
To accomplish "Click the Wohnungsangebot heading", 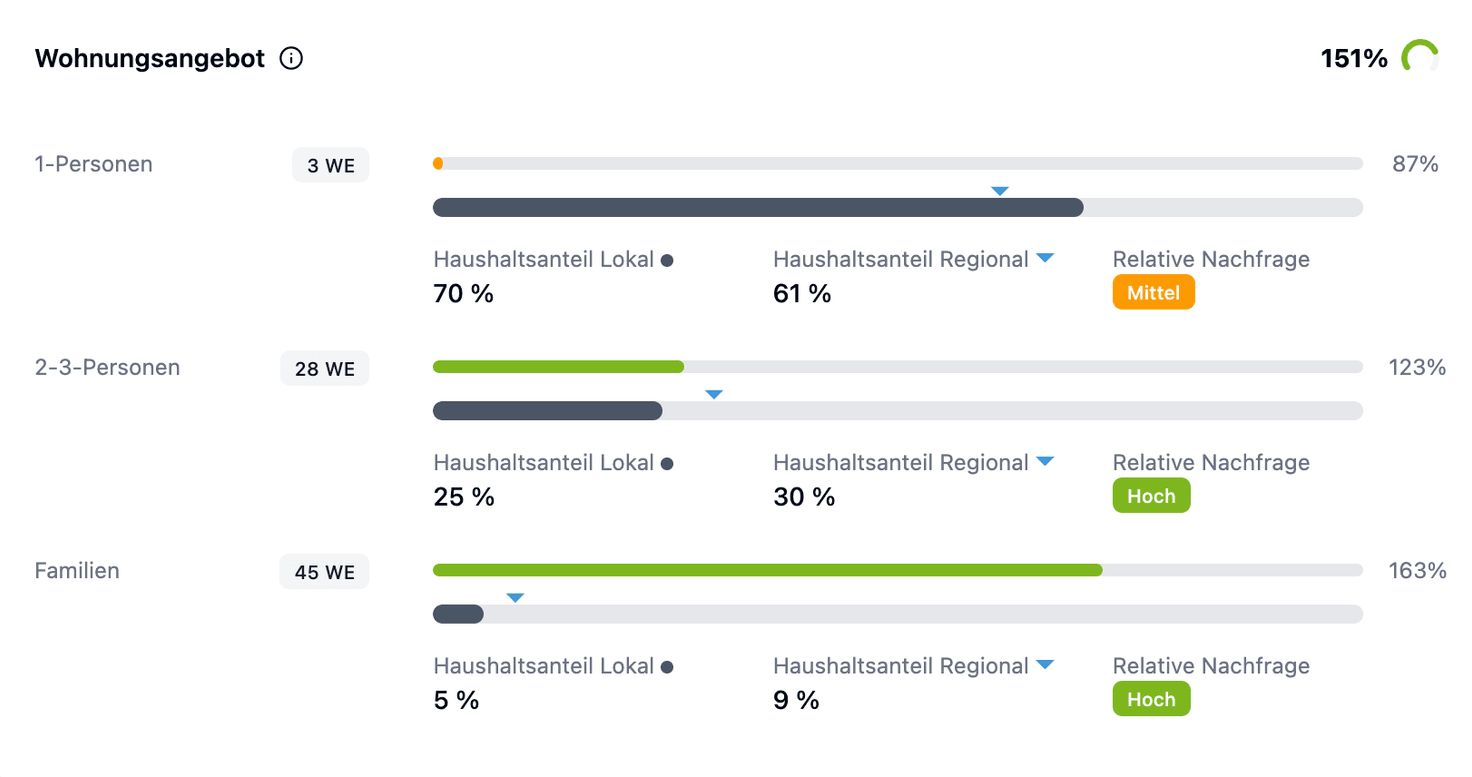I will (150, 59).
